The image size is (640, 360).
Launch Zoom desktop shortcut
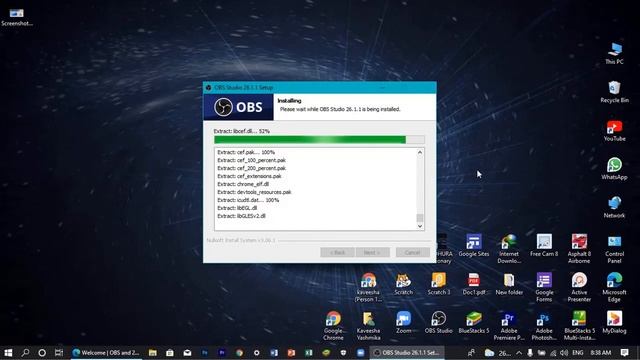(403, 322)
